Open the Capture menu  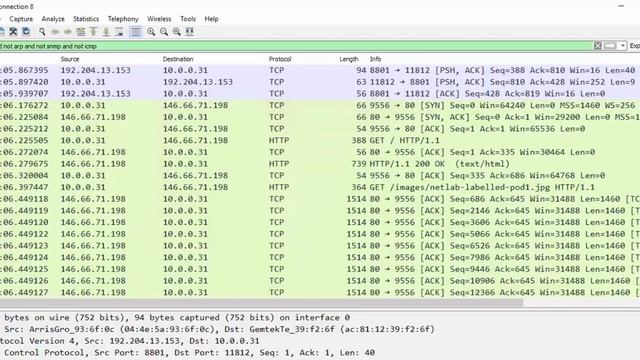pyautogui.click(x=21, y=19)
